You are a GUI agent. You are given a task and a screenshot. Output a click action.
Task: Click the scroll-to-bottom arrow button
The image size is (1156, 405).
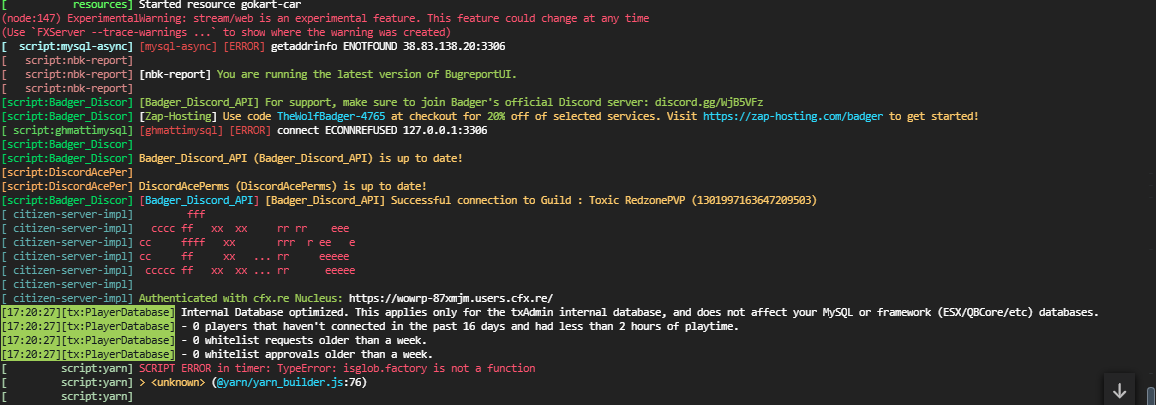pyautogui.click(x=1120, y=390)
